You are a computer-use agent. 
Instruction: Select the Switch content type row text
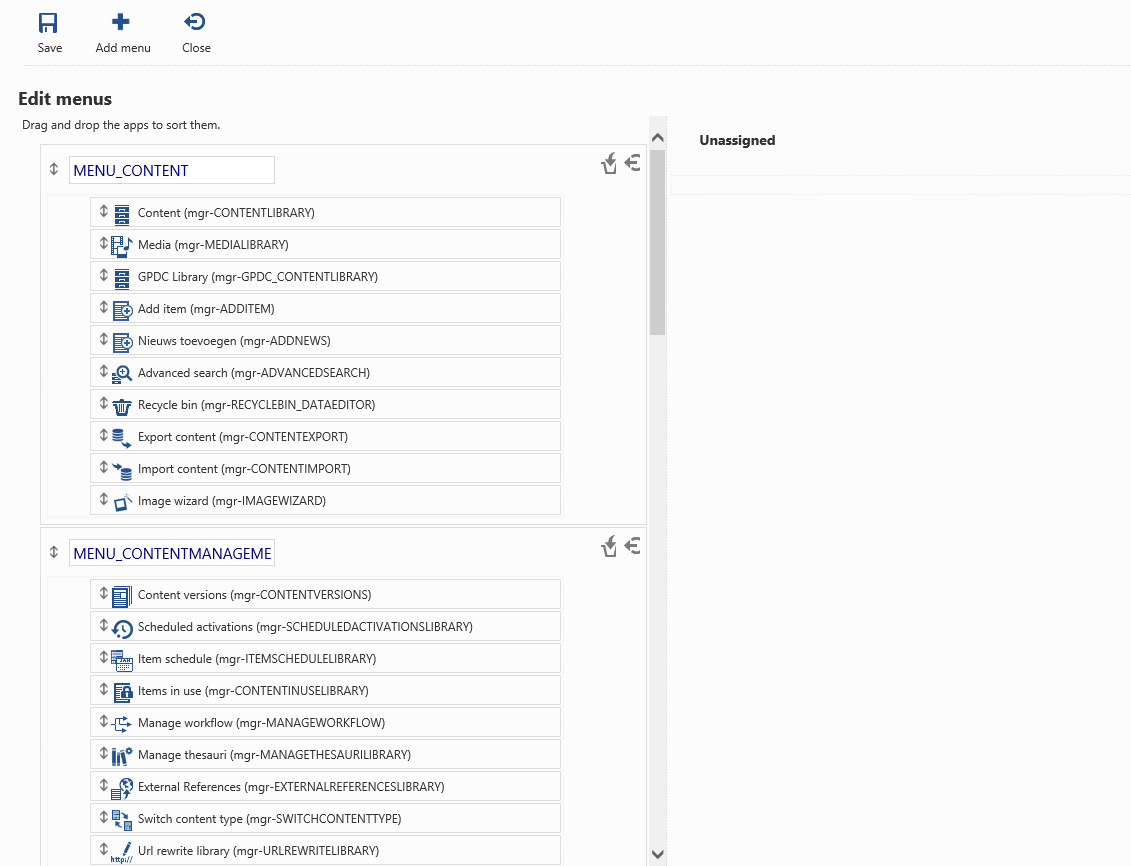point(270,818)
